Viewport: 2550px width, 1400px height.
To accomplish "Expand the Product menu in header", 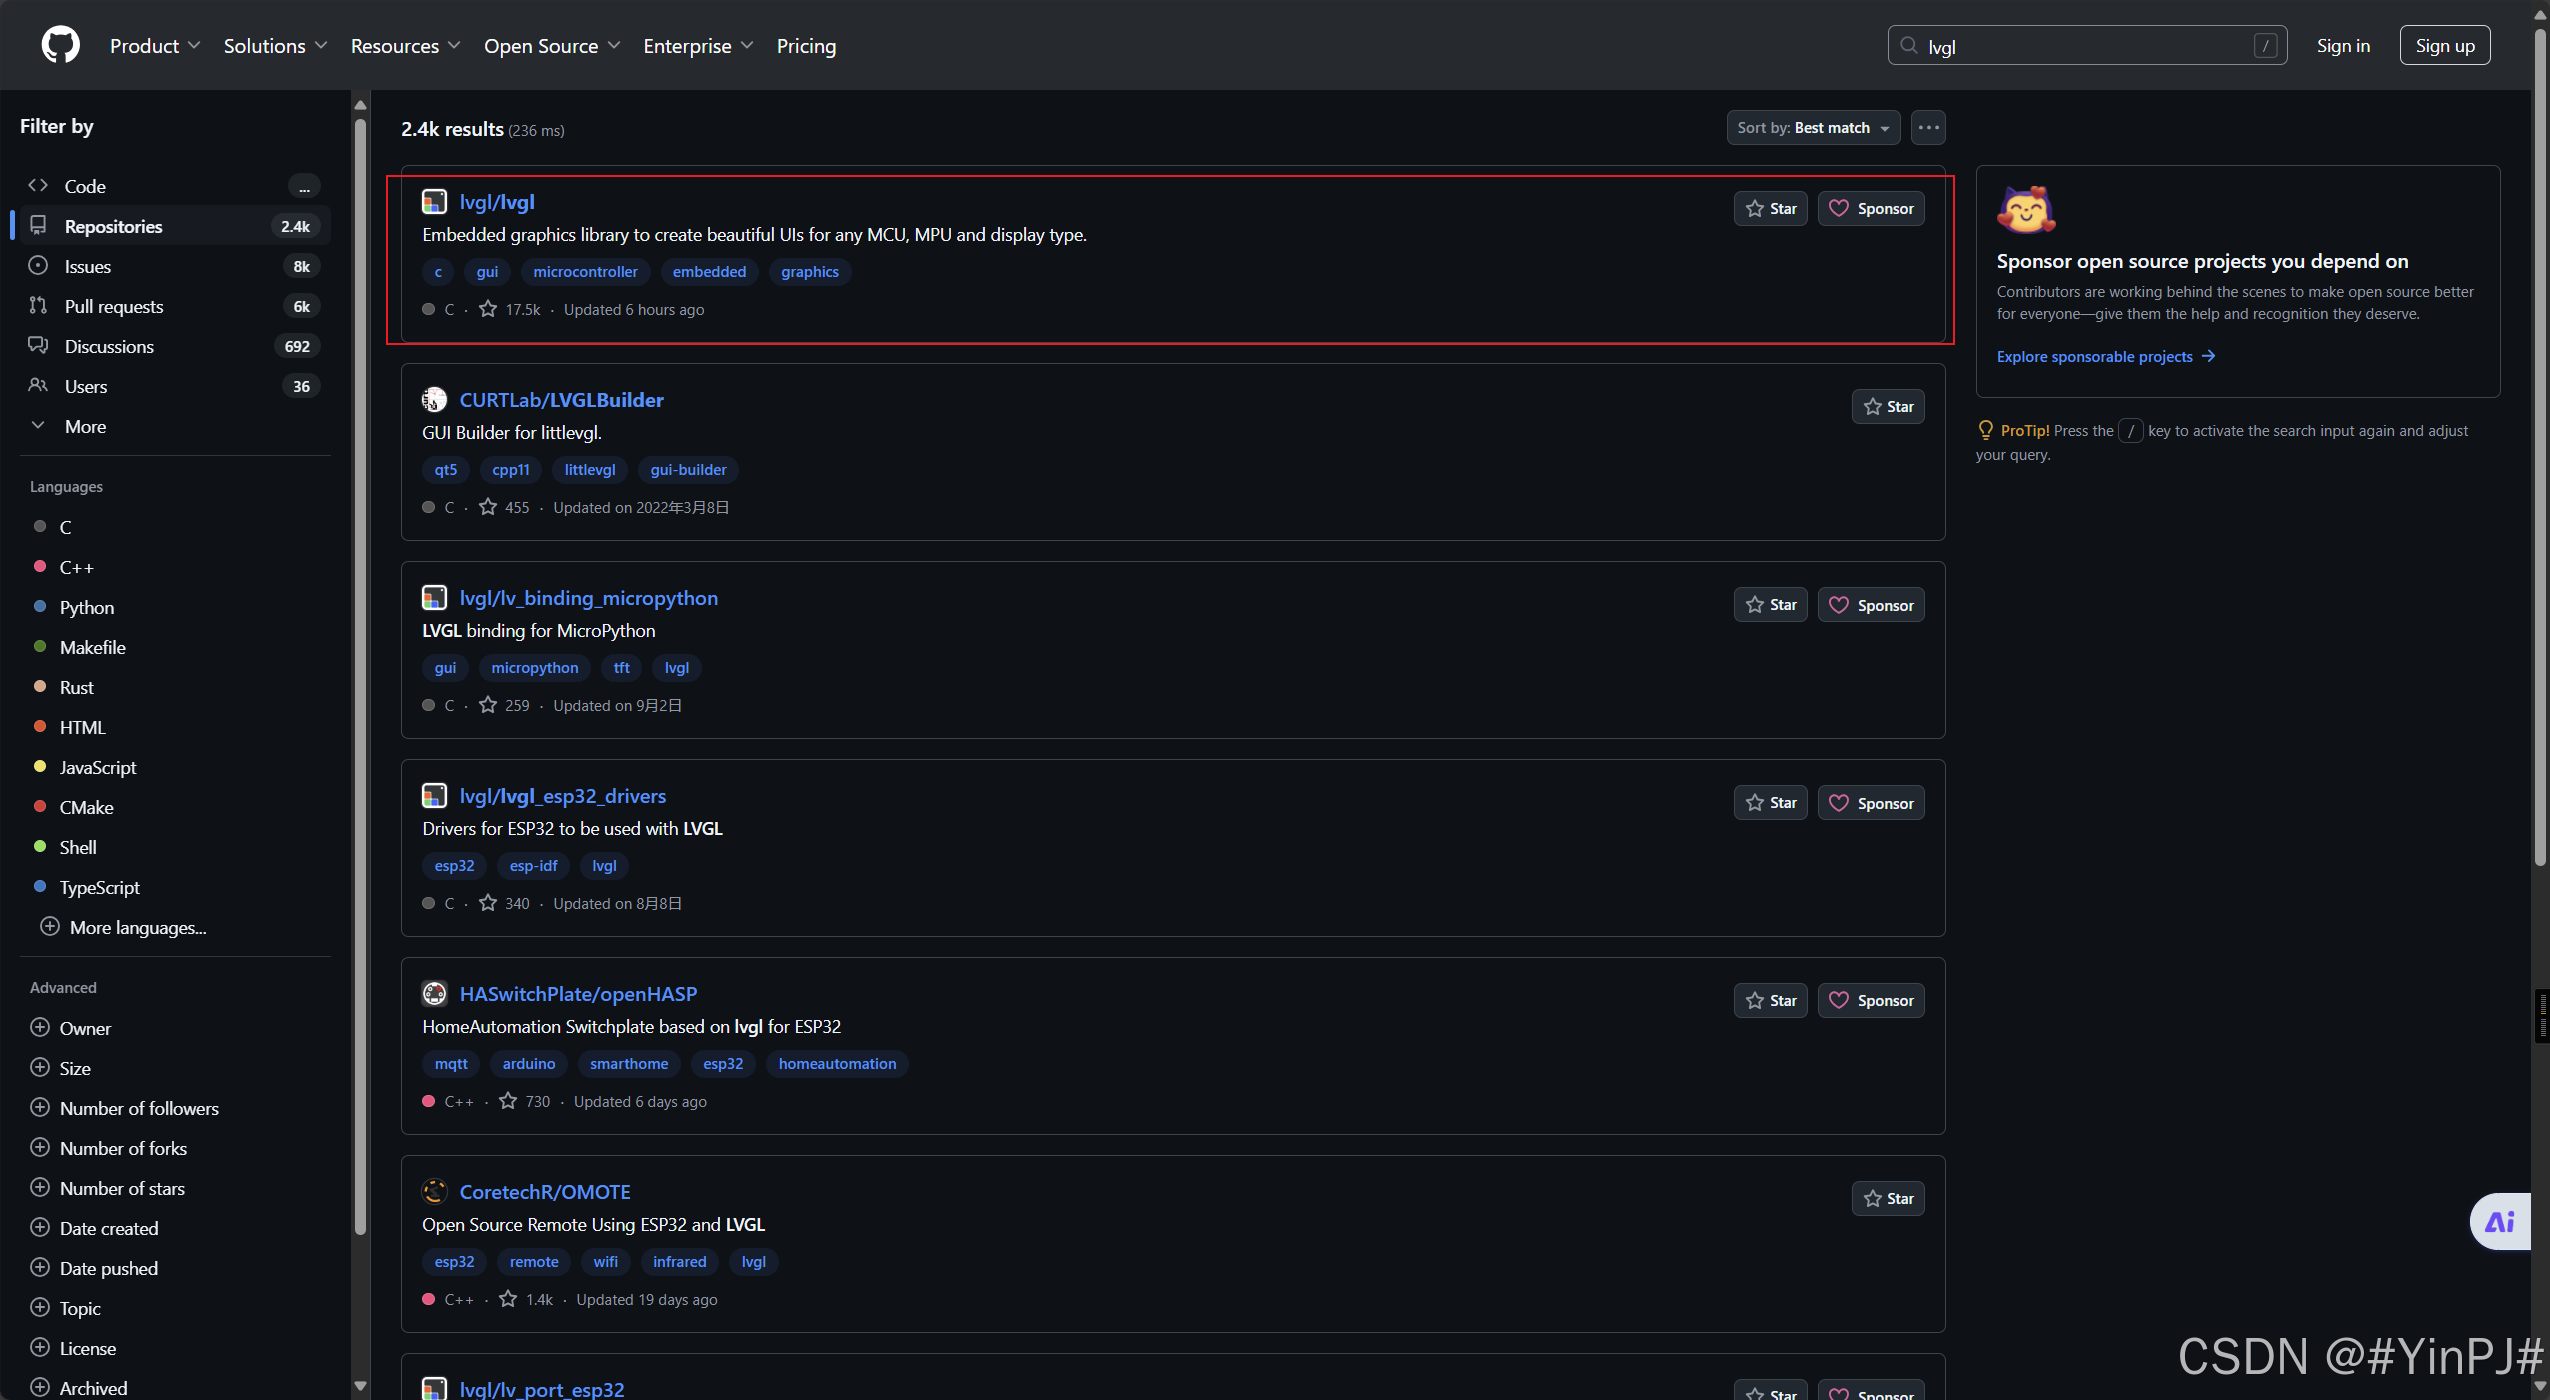I will (x=155, y=46).
